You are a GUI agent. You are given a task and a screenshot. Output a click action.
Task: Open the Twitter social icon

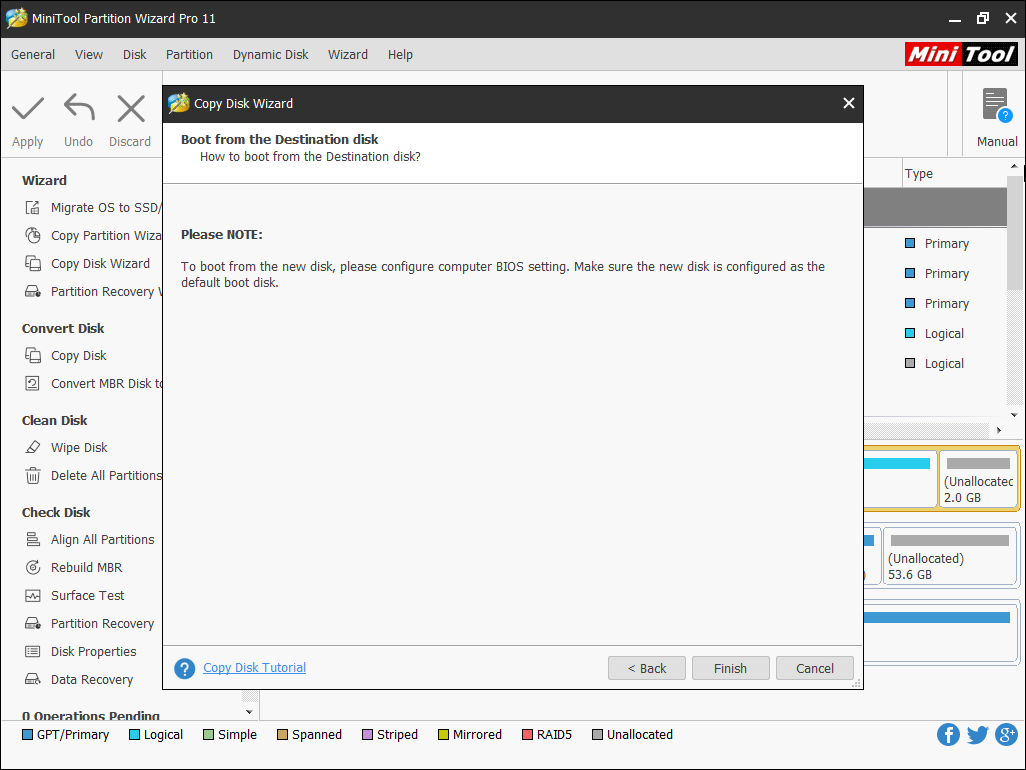(977, 735)
